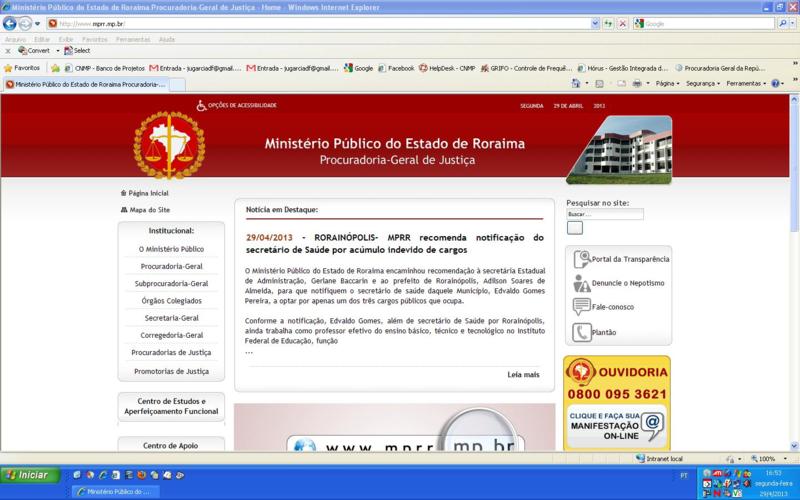
Task: Refresh the page with the green arrows icon
Action: point(608,23)
